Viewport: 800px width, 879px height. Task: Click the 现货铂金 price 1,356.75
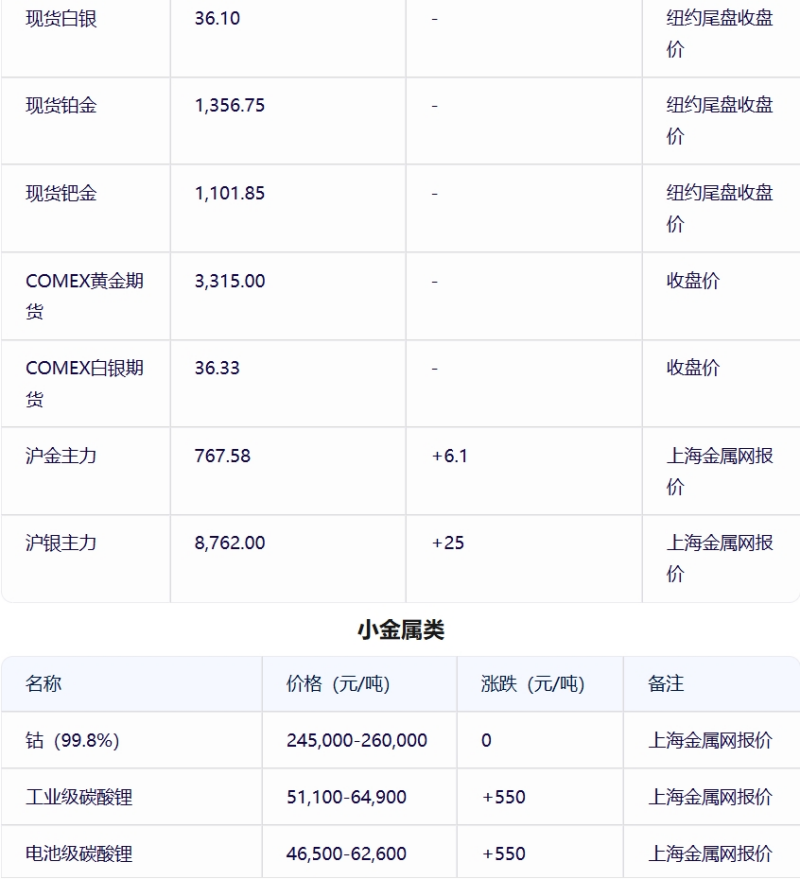tap(229, 105)
